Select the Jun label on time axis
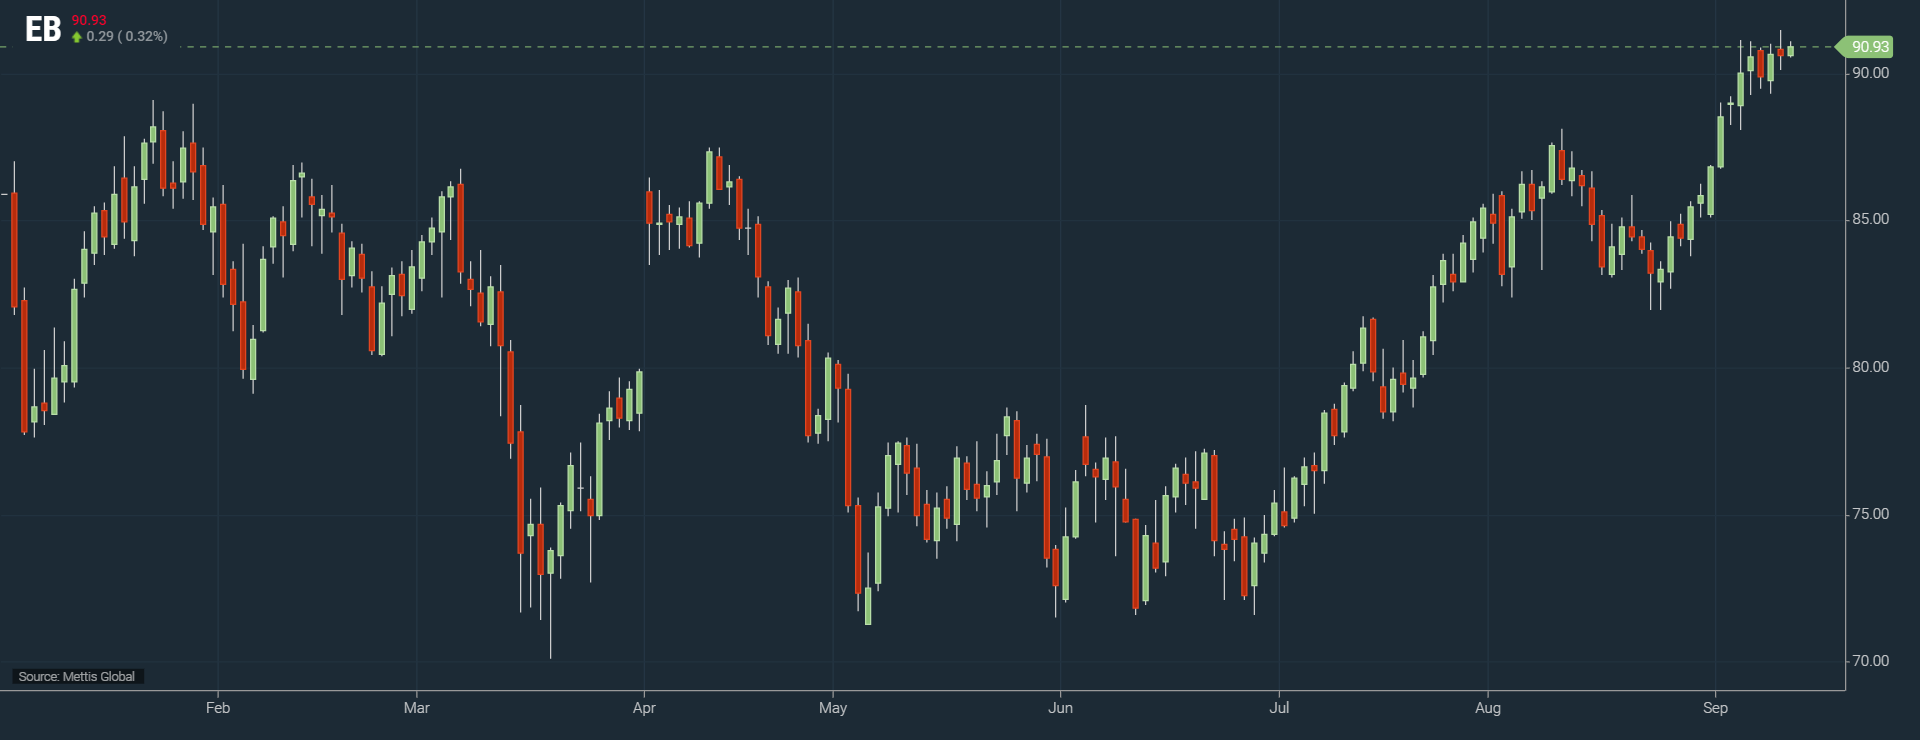The width and height of the screenshot is (1920, 740). pyautogui.click(x=1060, y=708)
